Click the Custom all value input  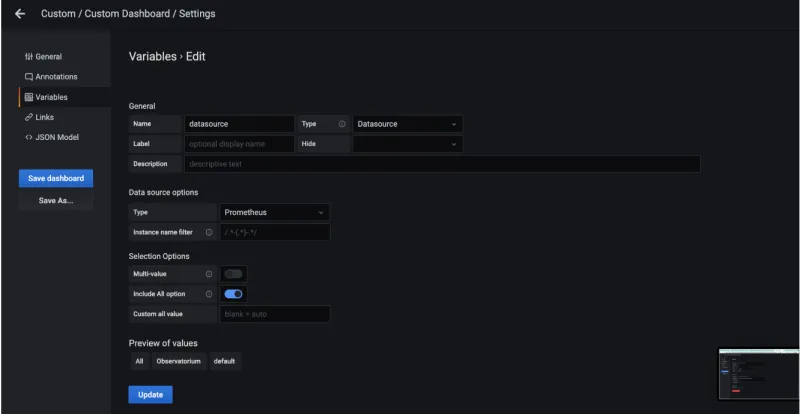point(274,314)
